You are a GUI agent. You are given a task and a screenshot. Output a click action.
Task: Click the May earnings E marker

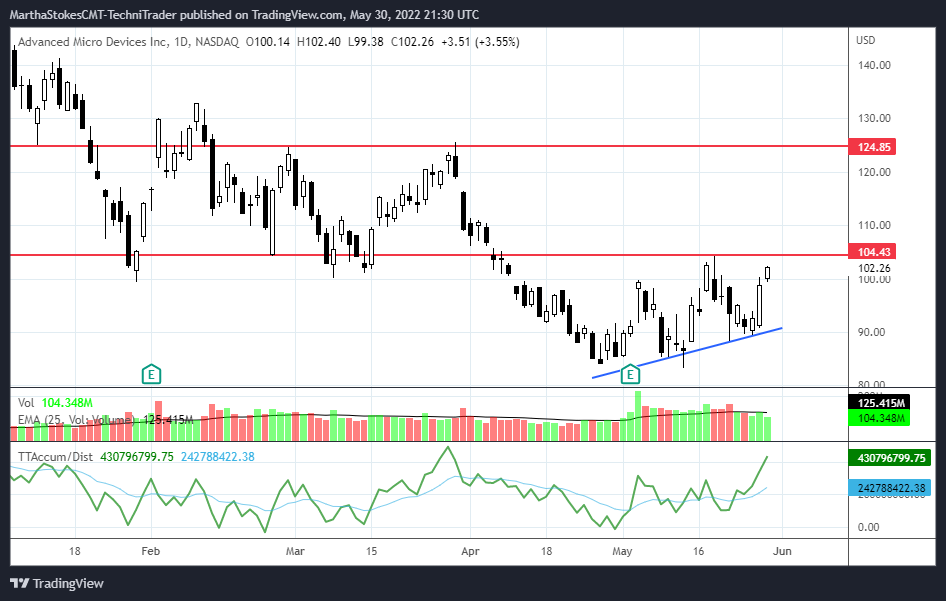(x=630, y=374)
